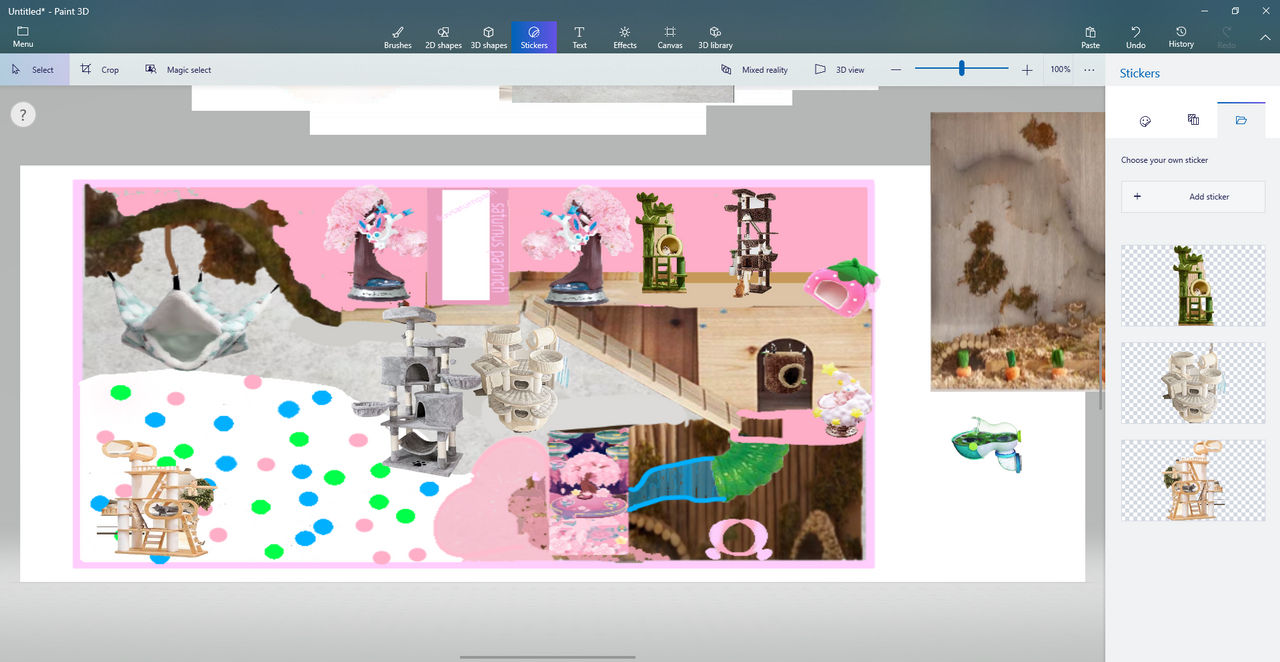Open the Brushes tool panel
This screenshot has height=662, width=1280.
click(x=398, y=37)
